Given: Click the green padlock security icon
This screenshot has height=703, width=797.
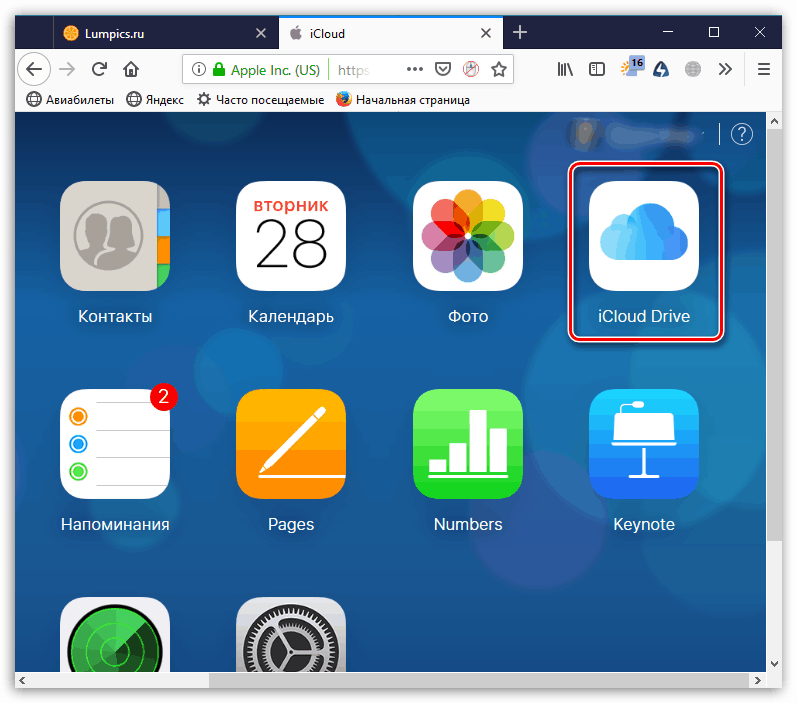Looking at the screenshot, I should (219, 69).
